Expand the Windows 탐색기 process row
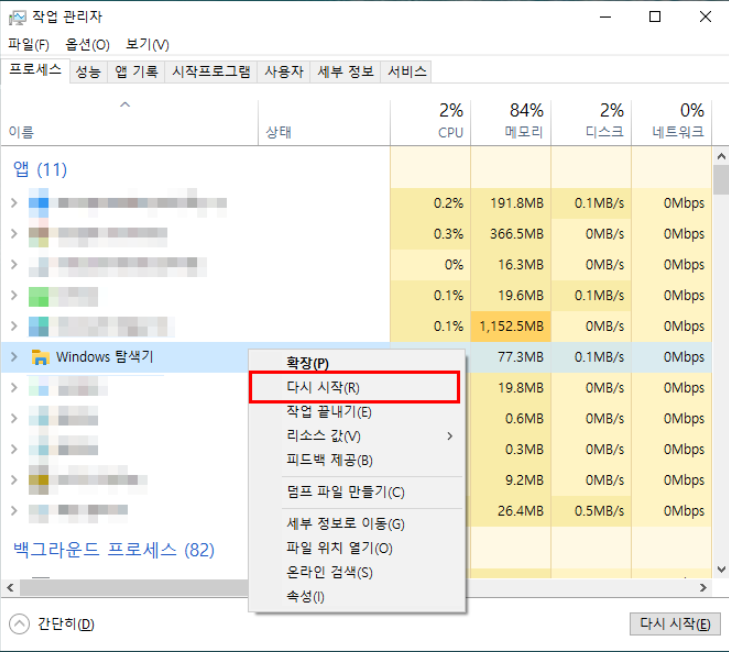The width and height of the screenshot is (729, 653). pos(14,357)
